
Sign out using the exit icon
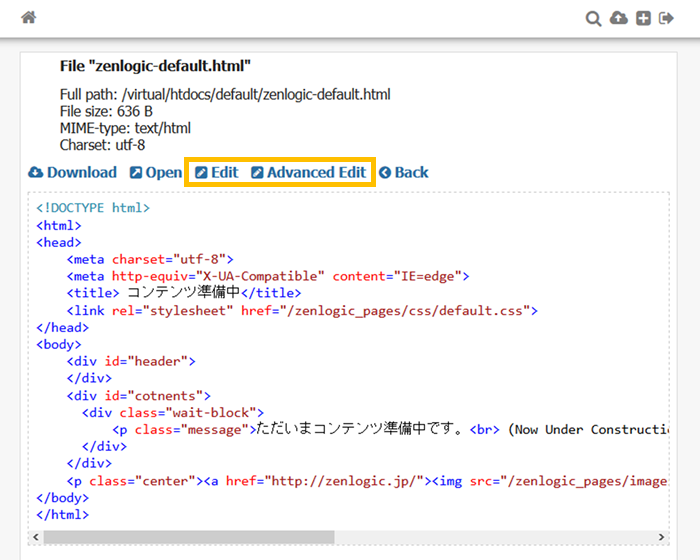point(667,18)
